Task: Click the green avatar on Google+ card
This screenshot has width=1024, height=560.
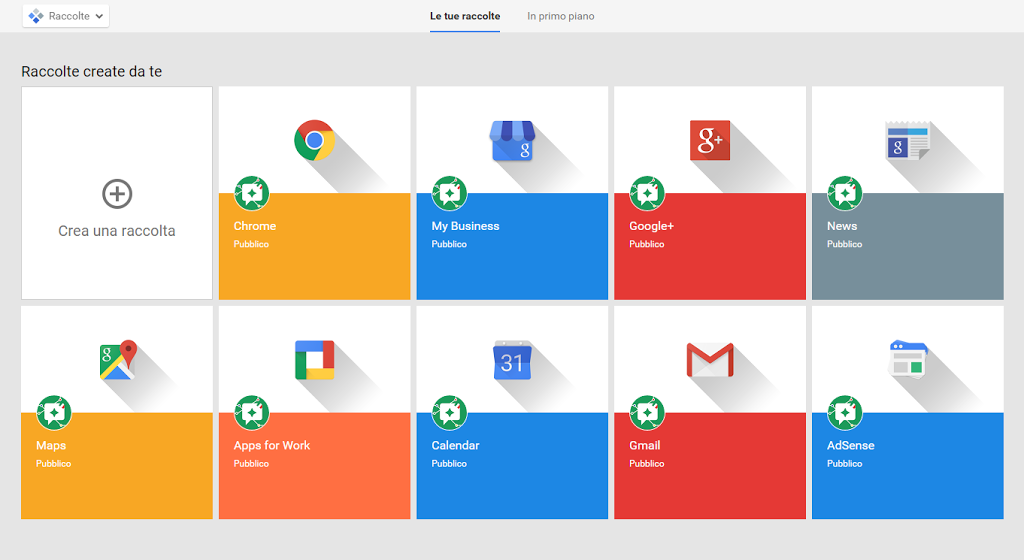Action: [x=647, y=193]
